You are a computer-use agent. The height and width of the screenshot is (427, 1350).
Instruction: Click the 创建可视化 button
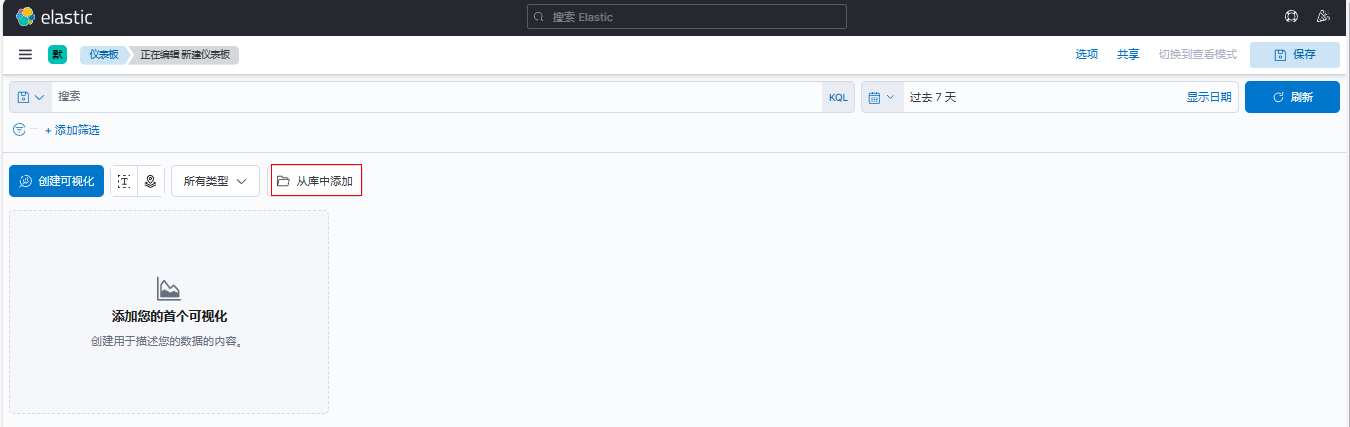(56, 181)
